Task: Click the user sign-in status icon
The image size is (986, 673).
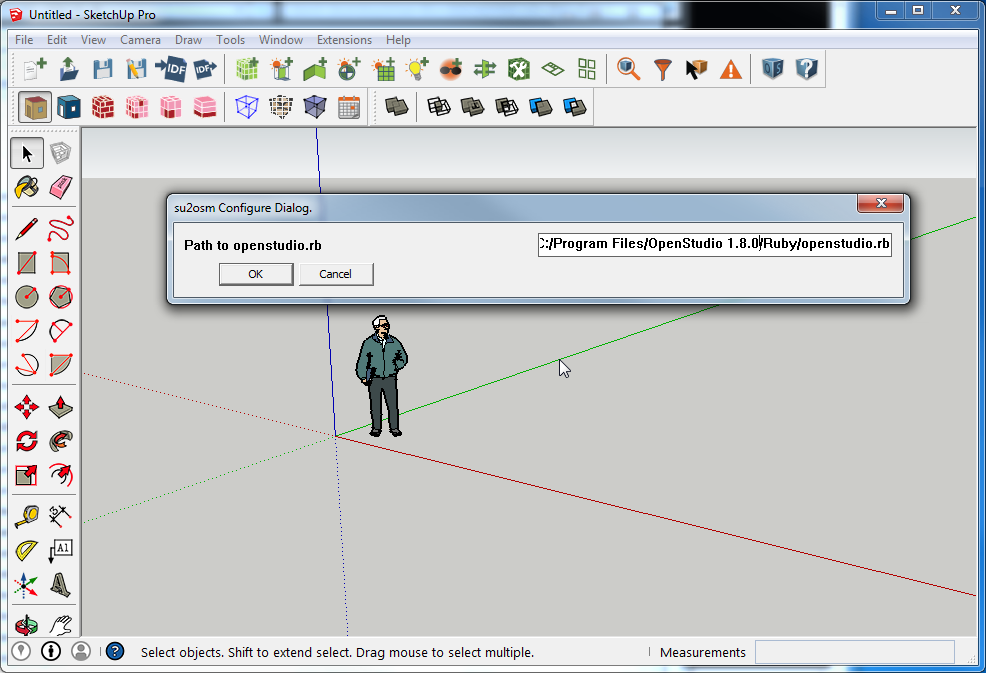Action: [81, 651]
